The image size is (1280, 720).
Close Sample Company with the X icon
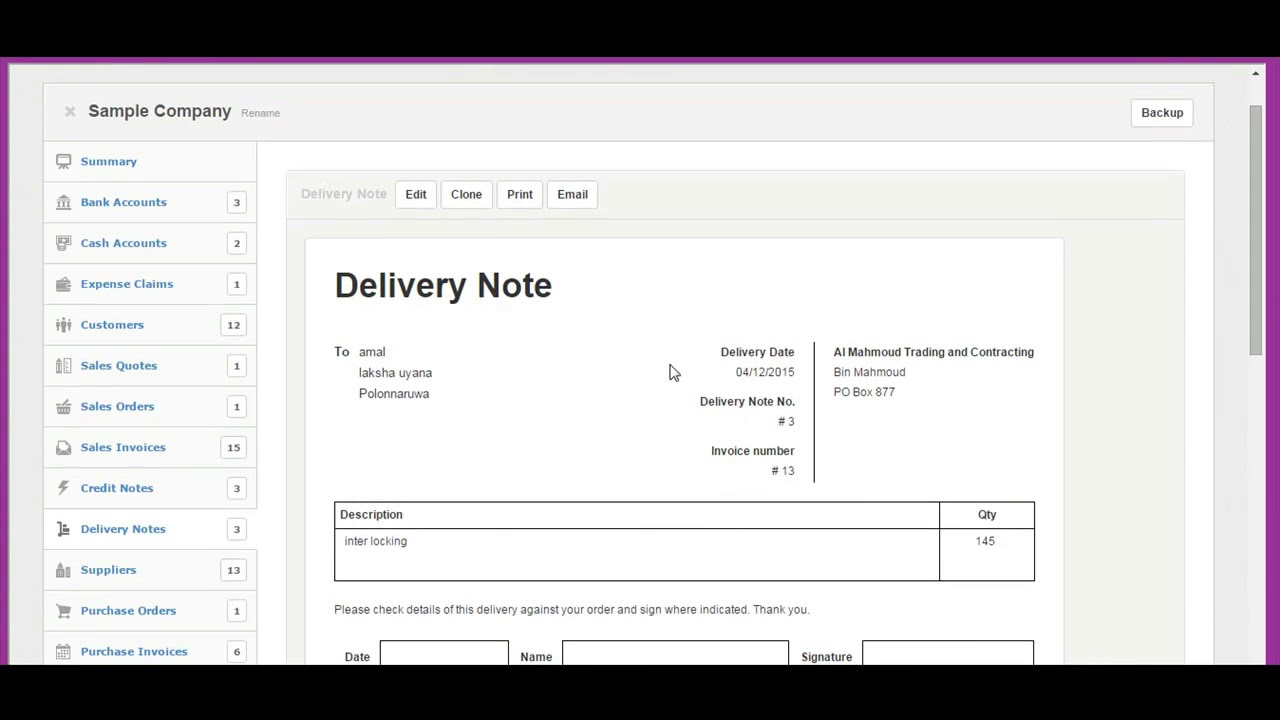70,112
